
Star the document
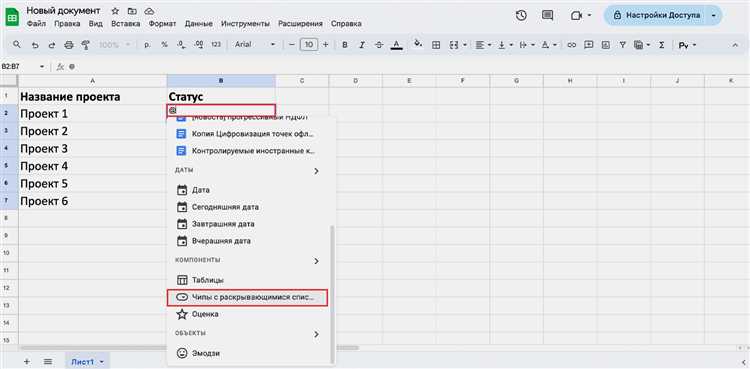tap(115, 11)
